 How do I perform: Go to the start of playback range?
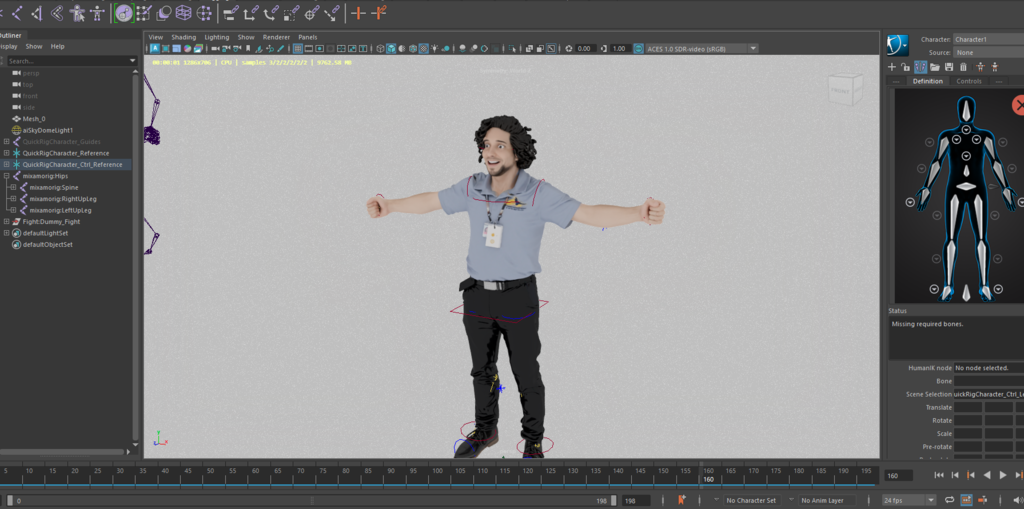[x=939, y=475]
